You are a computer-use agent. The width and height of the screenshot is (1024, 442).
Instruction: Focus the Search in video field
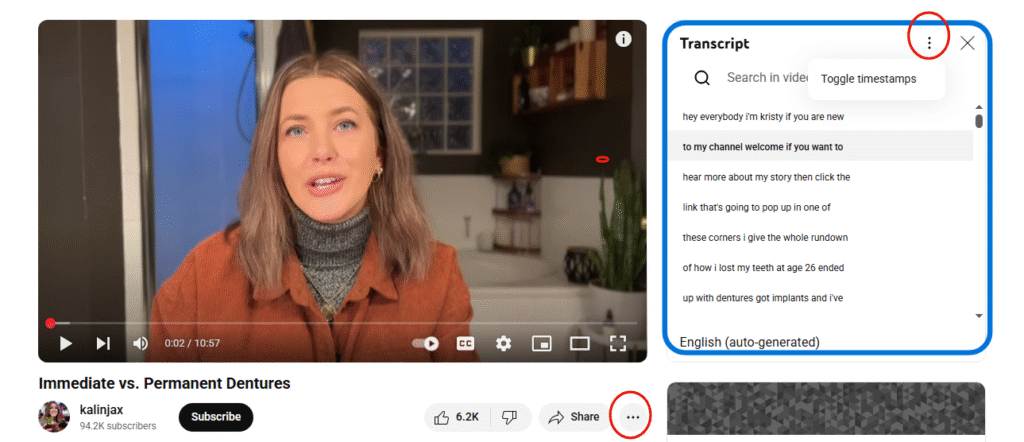coord(767,78)
